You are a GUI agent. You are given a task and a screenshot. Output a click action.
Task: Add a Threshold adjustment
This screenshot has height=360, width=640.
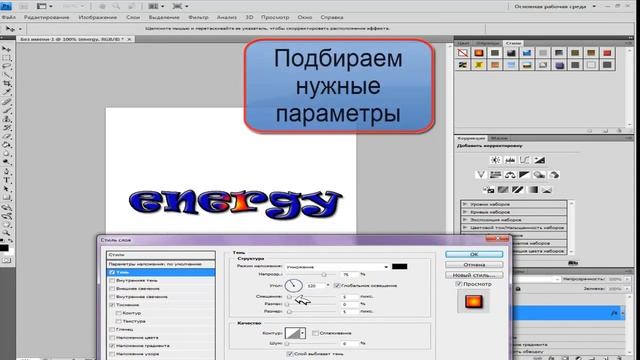pos(518,189)
